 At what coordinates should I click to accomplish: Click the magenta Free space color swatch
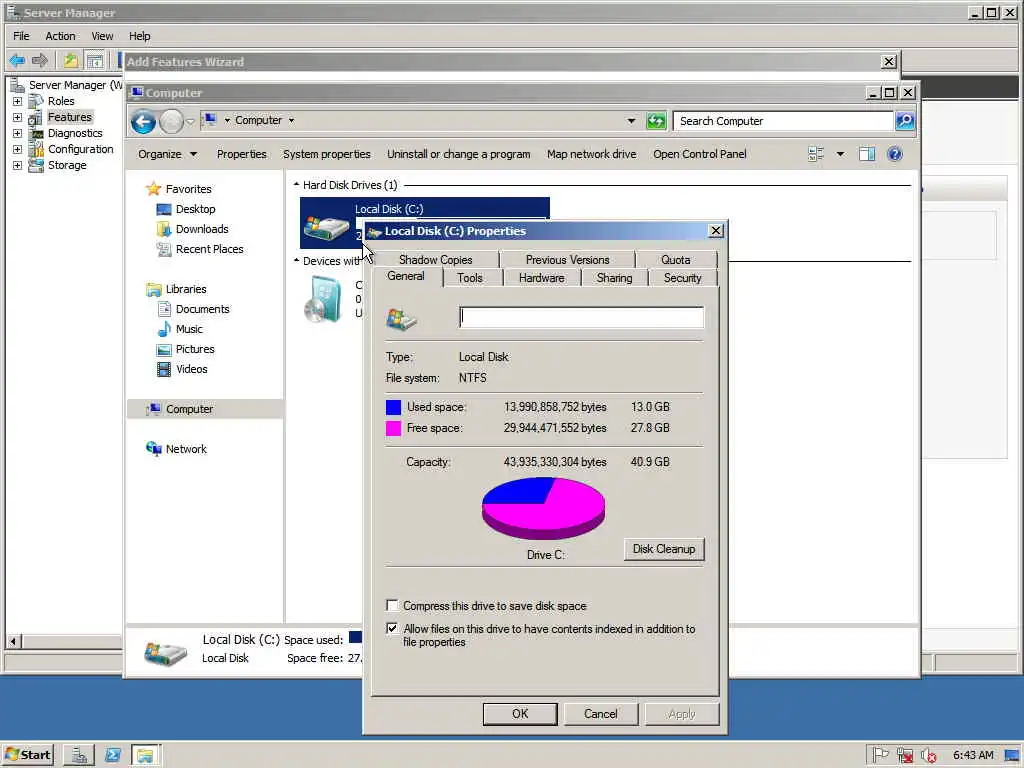[x=393, y=428]
